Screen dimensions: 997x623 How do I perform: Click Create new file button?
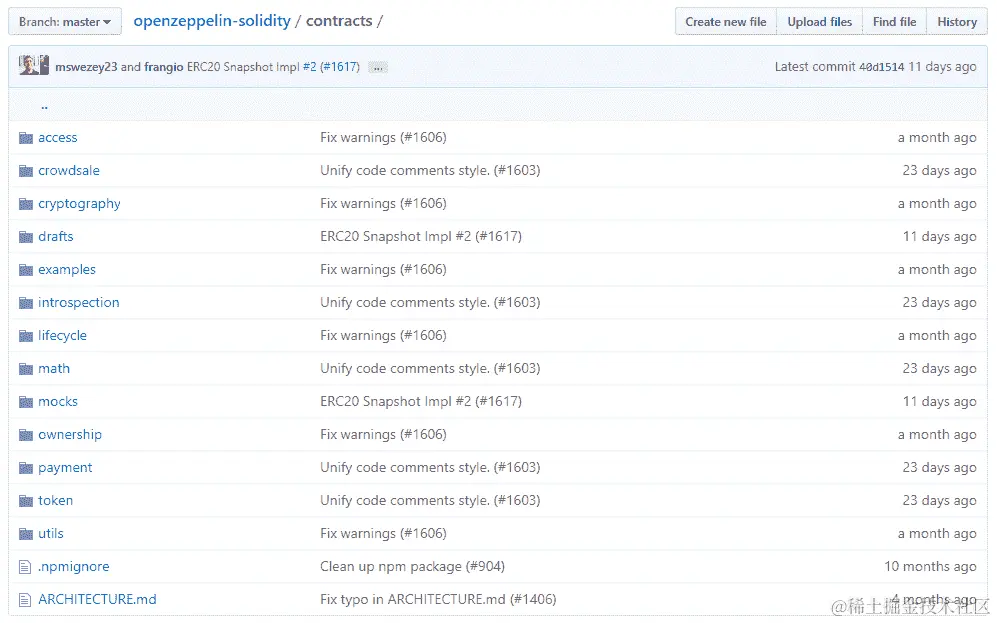click(725, 22)
